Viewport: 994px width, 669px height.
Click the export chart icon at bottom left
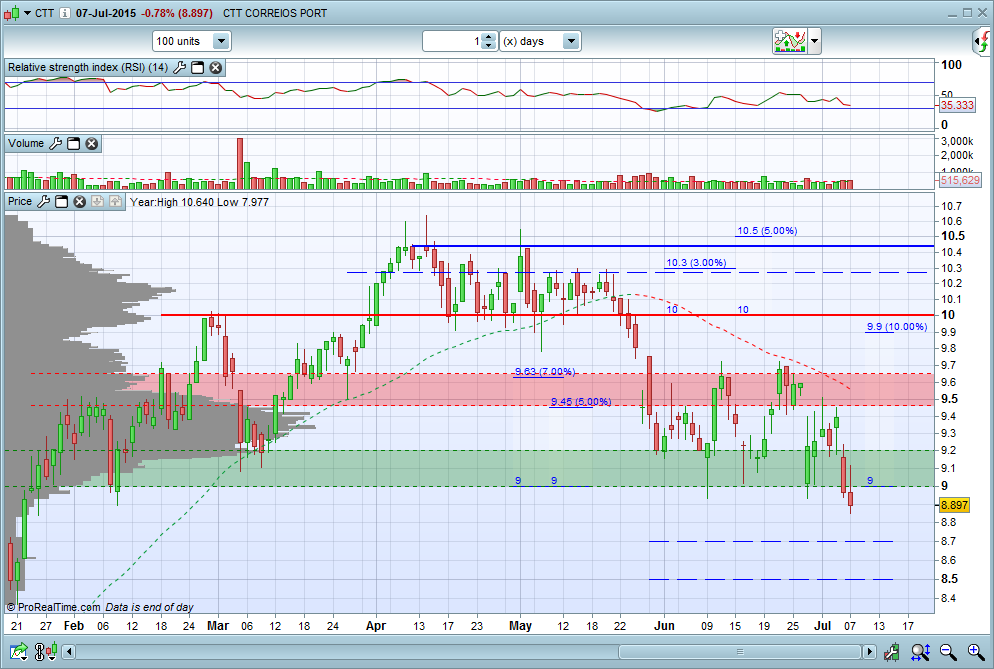[x=19, y=651]
